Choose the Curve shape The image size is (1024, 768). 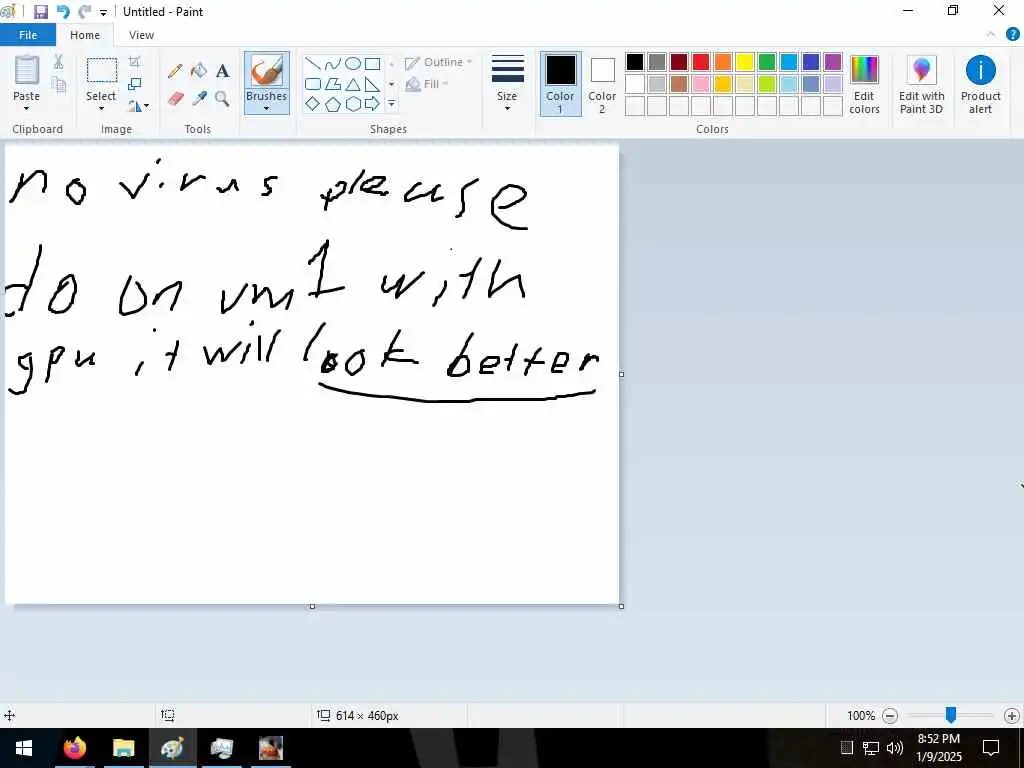pyautogui.click(x=332, y=63)
